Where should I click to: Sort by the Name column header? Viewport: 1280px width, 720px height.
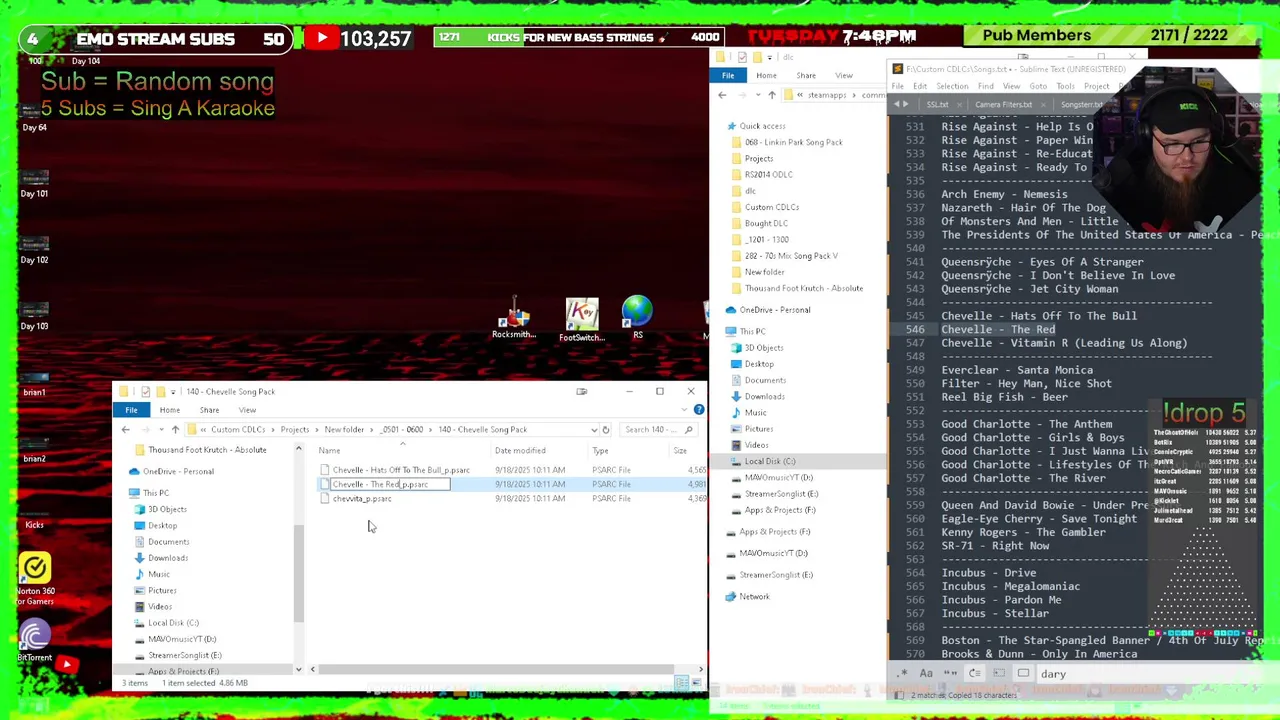(329, 451)
